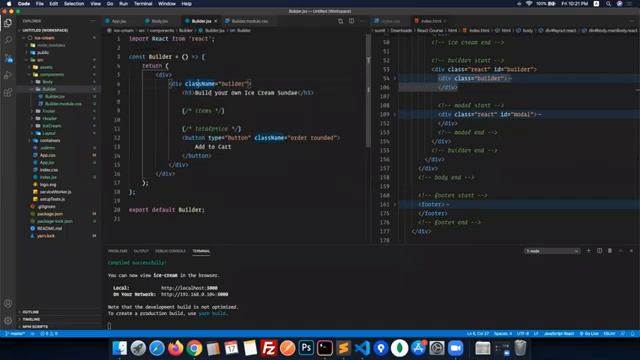Open package.json in the explorer

[50, 214]
